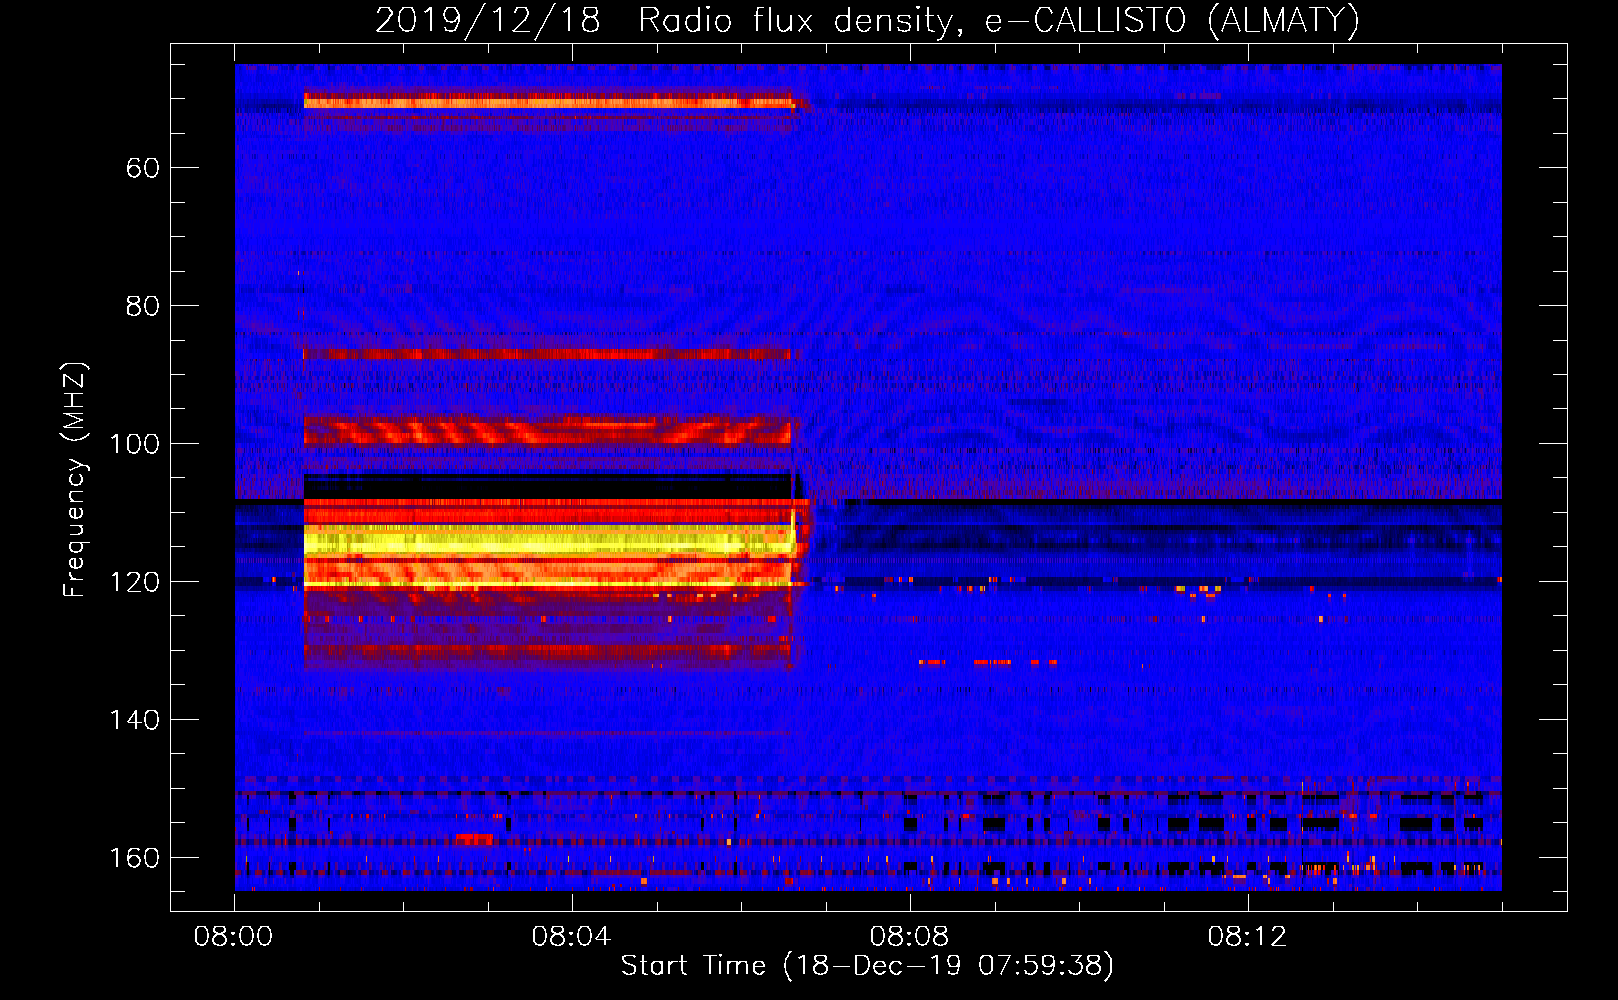Click the '100' frequency tick label
The image size is (1618, 1000).
pyautogui.click(x=134, y=444)
